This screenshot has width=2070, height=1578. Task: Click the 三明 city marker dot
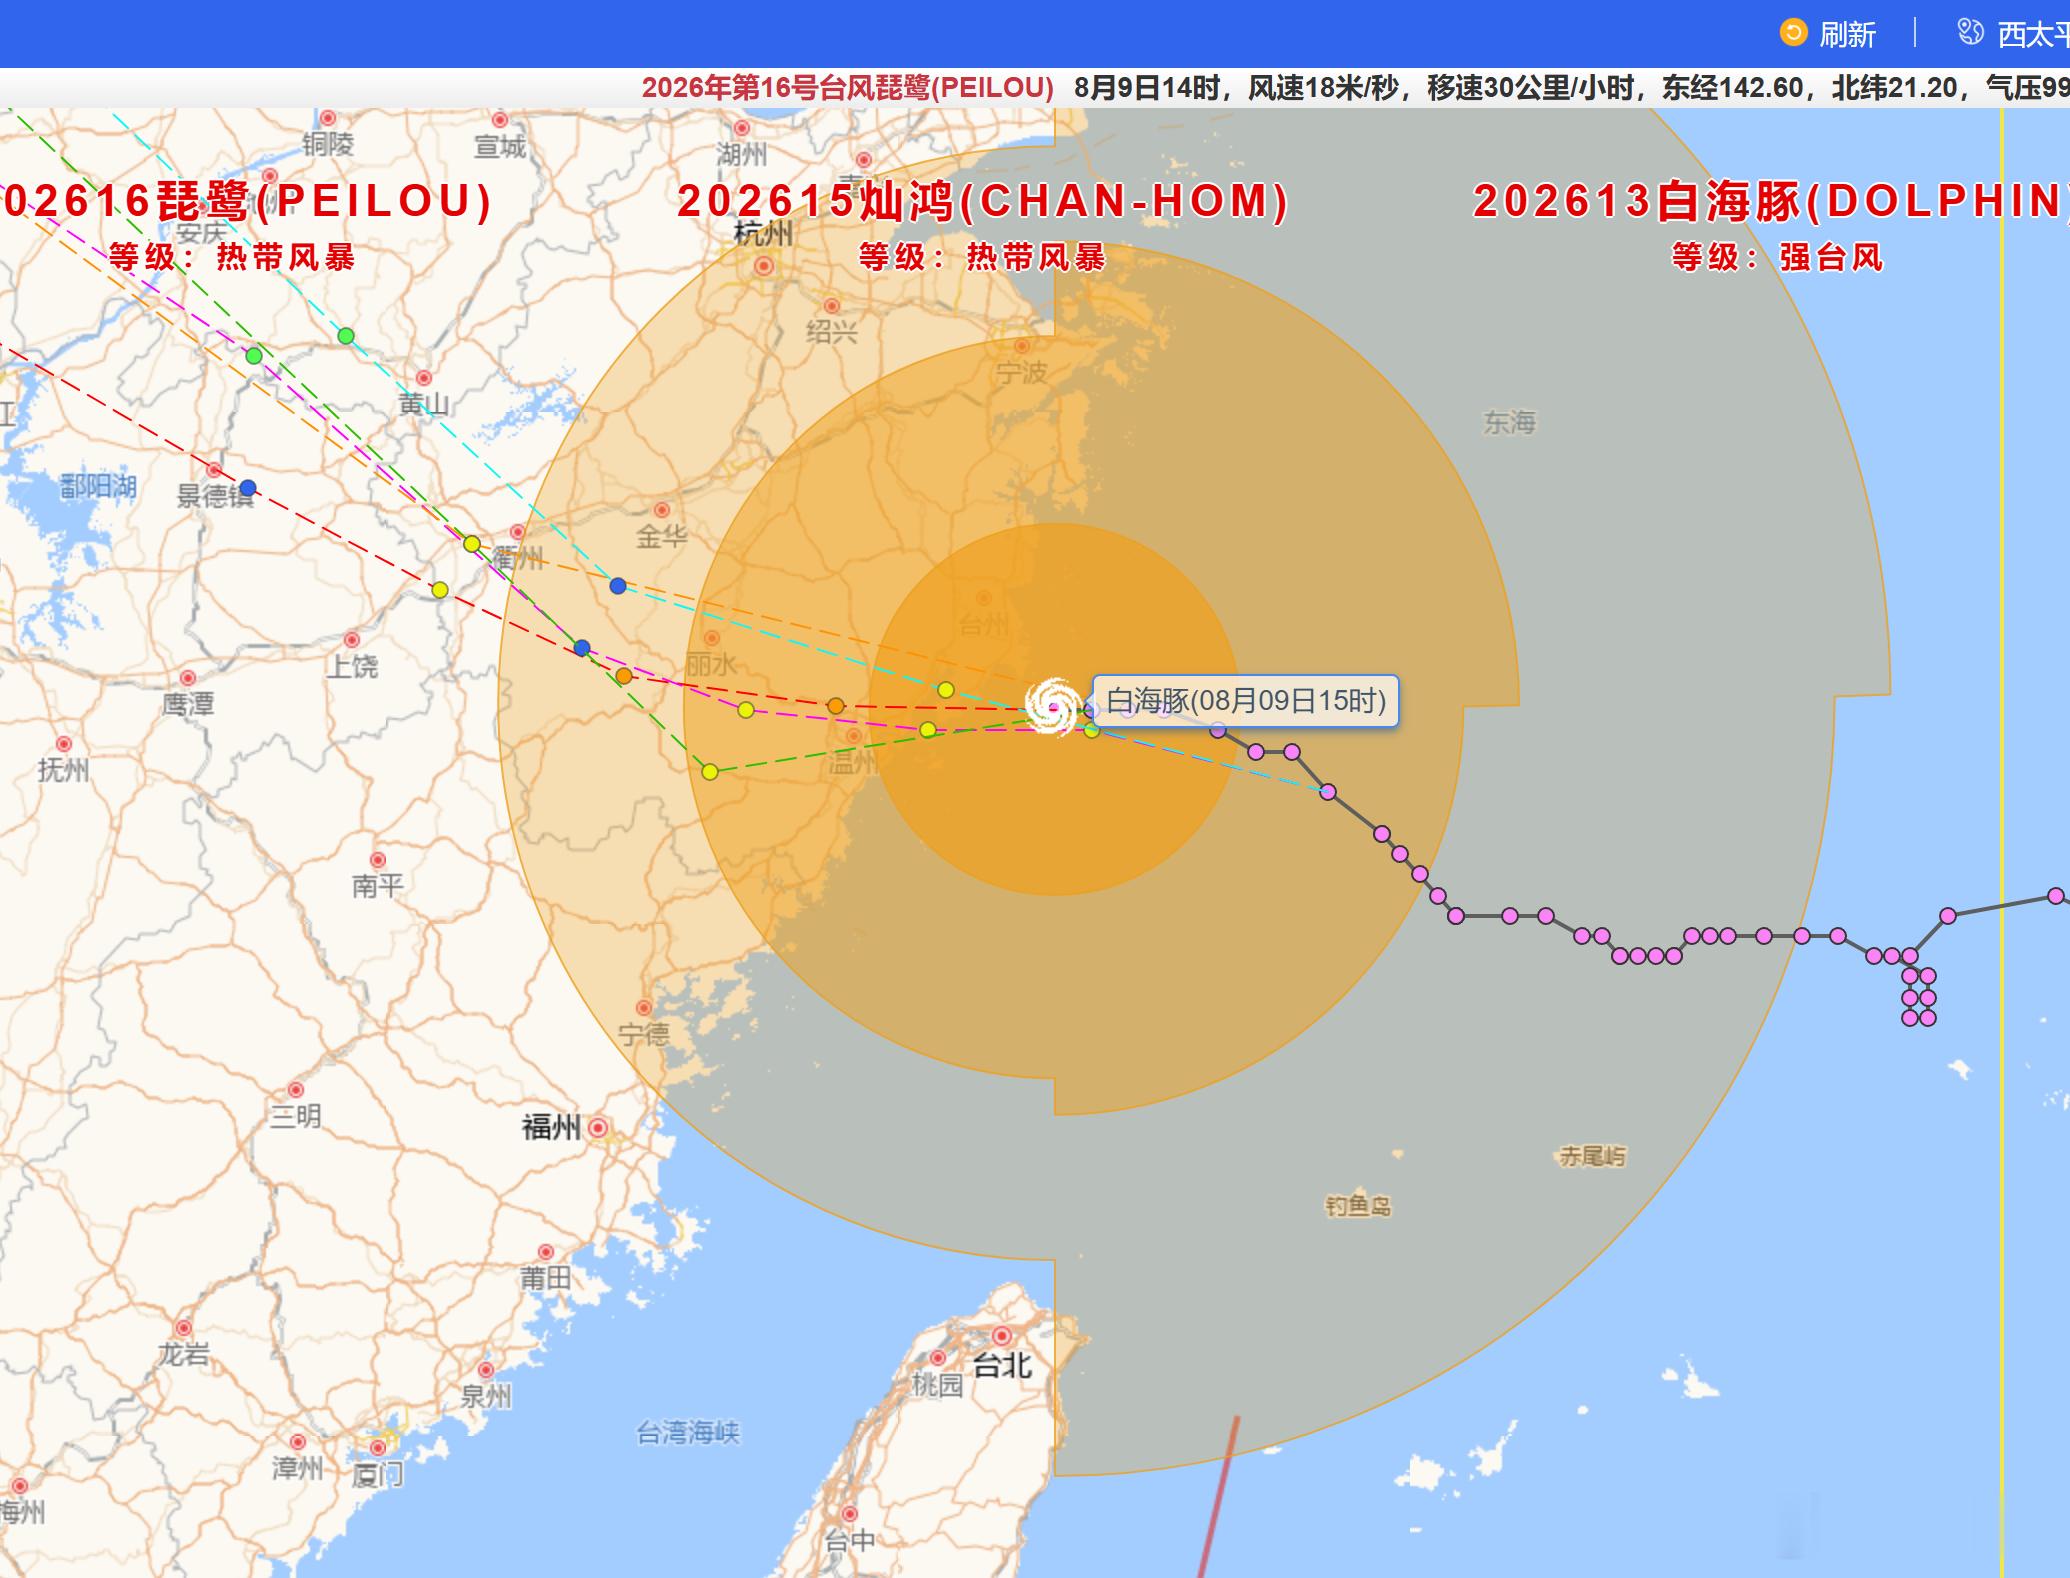[296, 1089]
